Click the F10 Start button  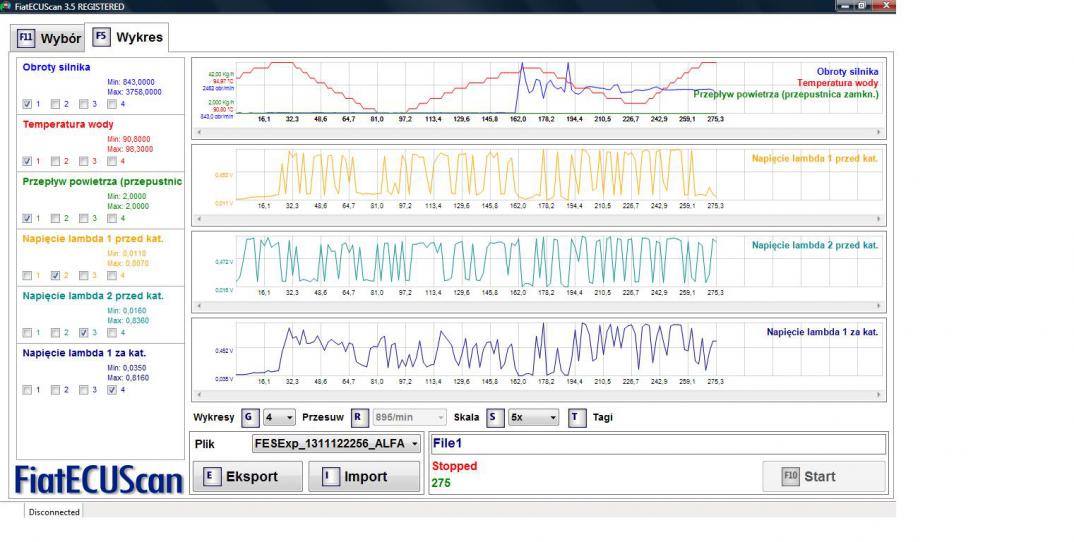823,476
